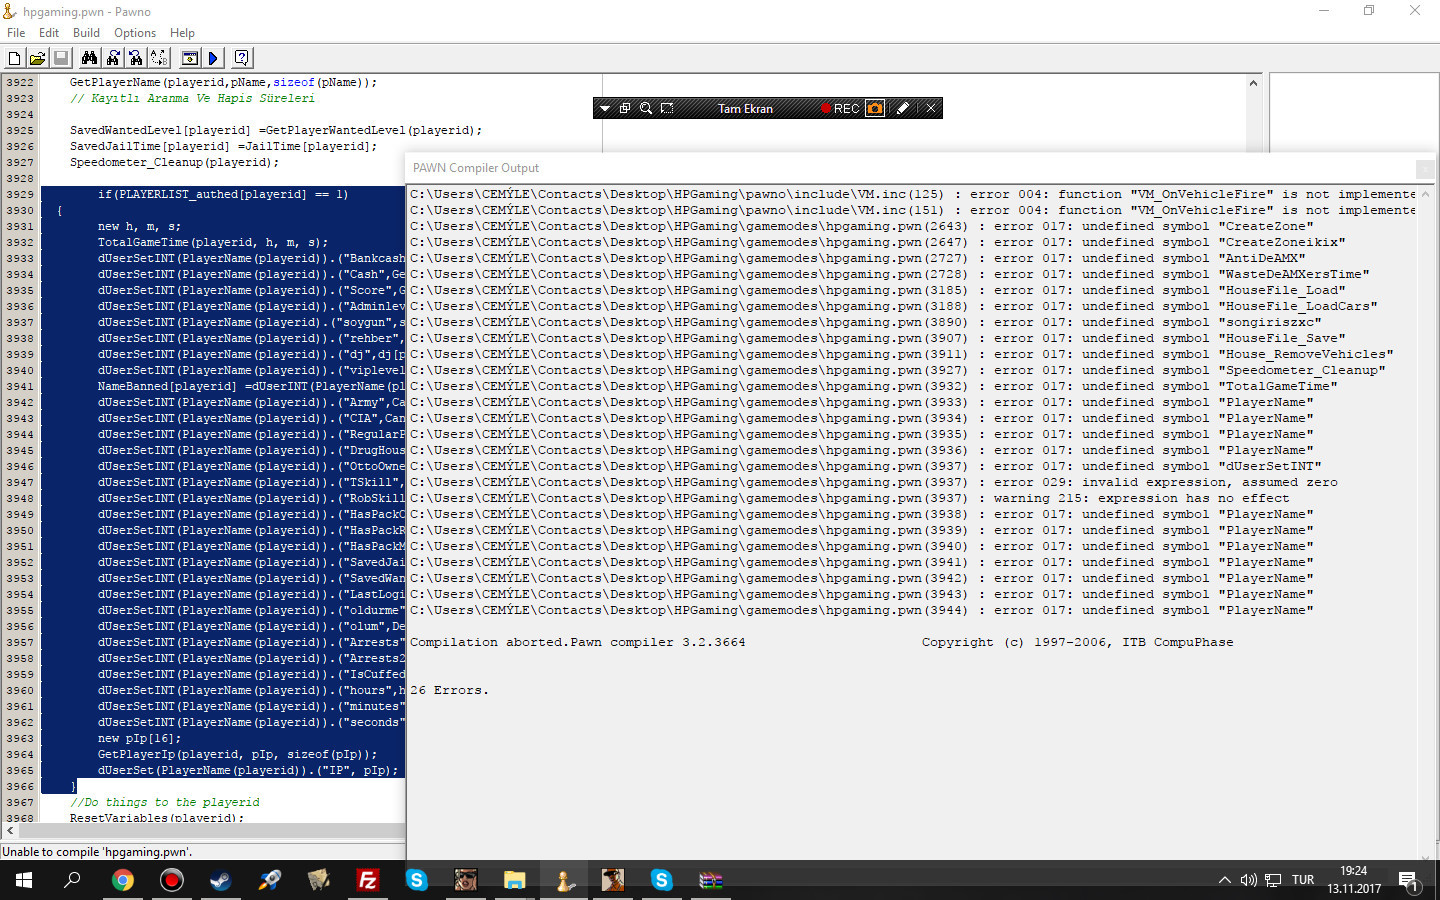Viewport: 1440px width, 900px height.
Task: Click the recorder pencil draw icon
Action: [x=903, y=108]
